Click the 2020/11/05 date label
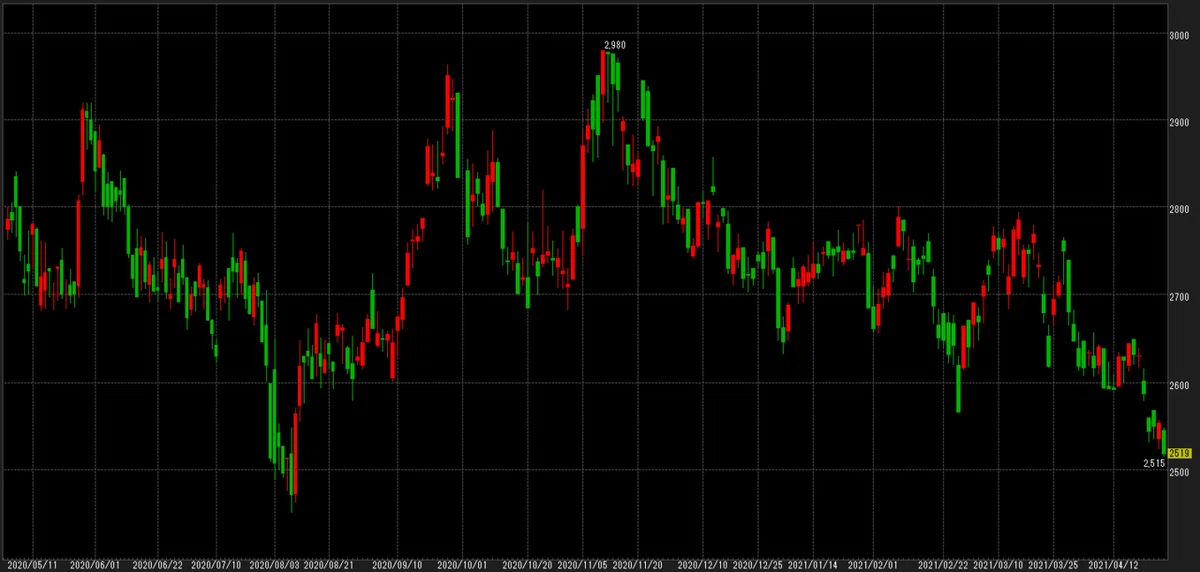 click(x=581, y=565)
